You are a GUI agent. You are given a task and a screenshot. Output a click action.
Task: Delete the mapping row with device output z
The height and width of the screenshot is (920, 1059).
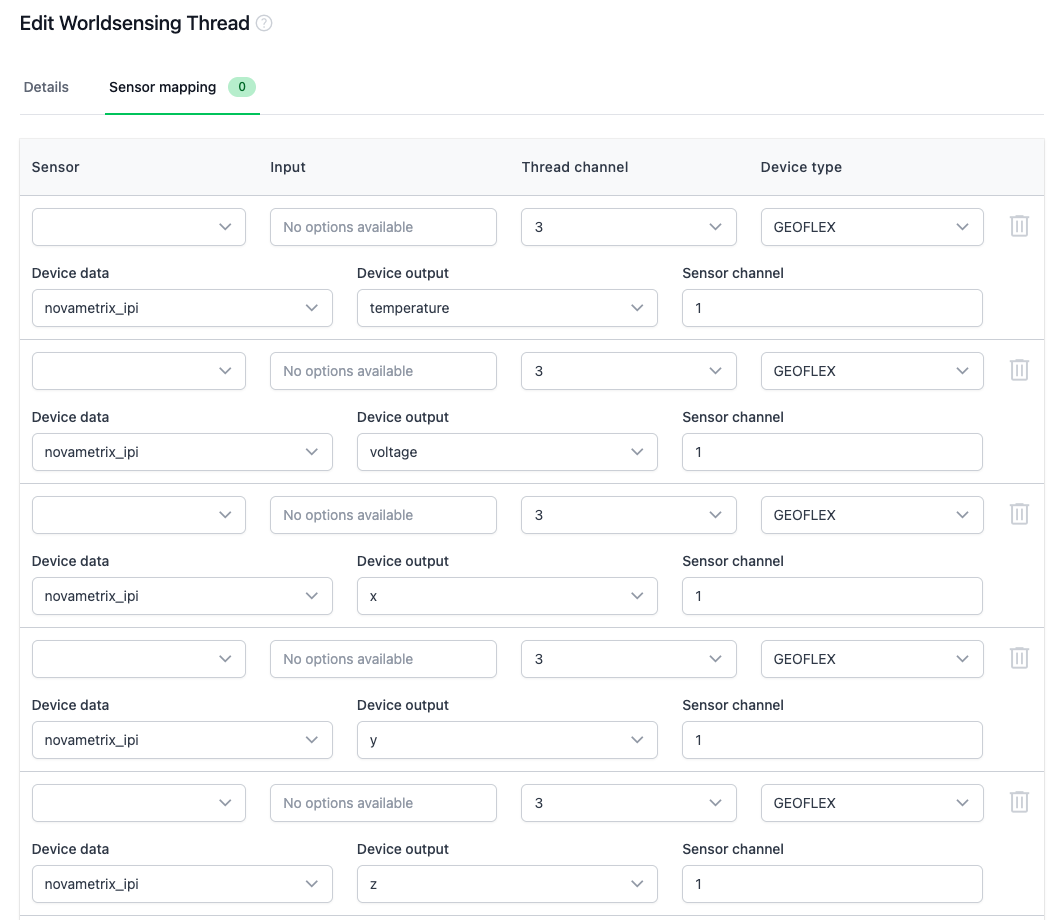1019,802
